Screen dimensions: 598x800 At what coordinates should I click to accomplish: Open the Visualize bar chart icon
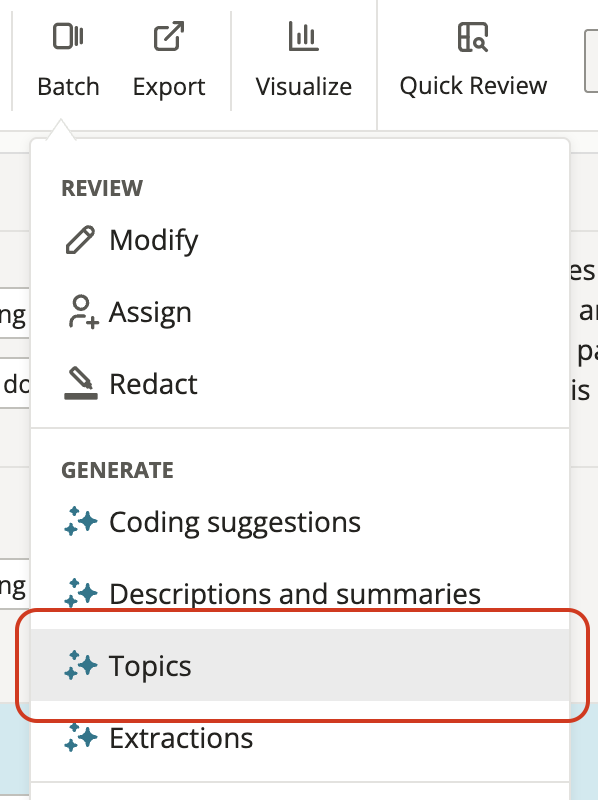coord(304,36)
